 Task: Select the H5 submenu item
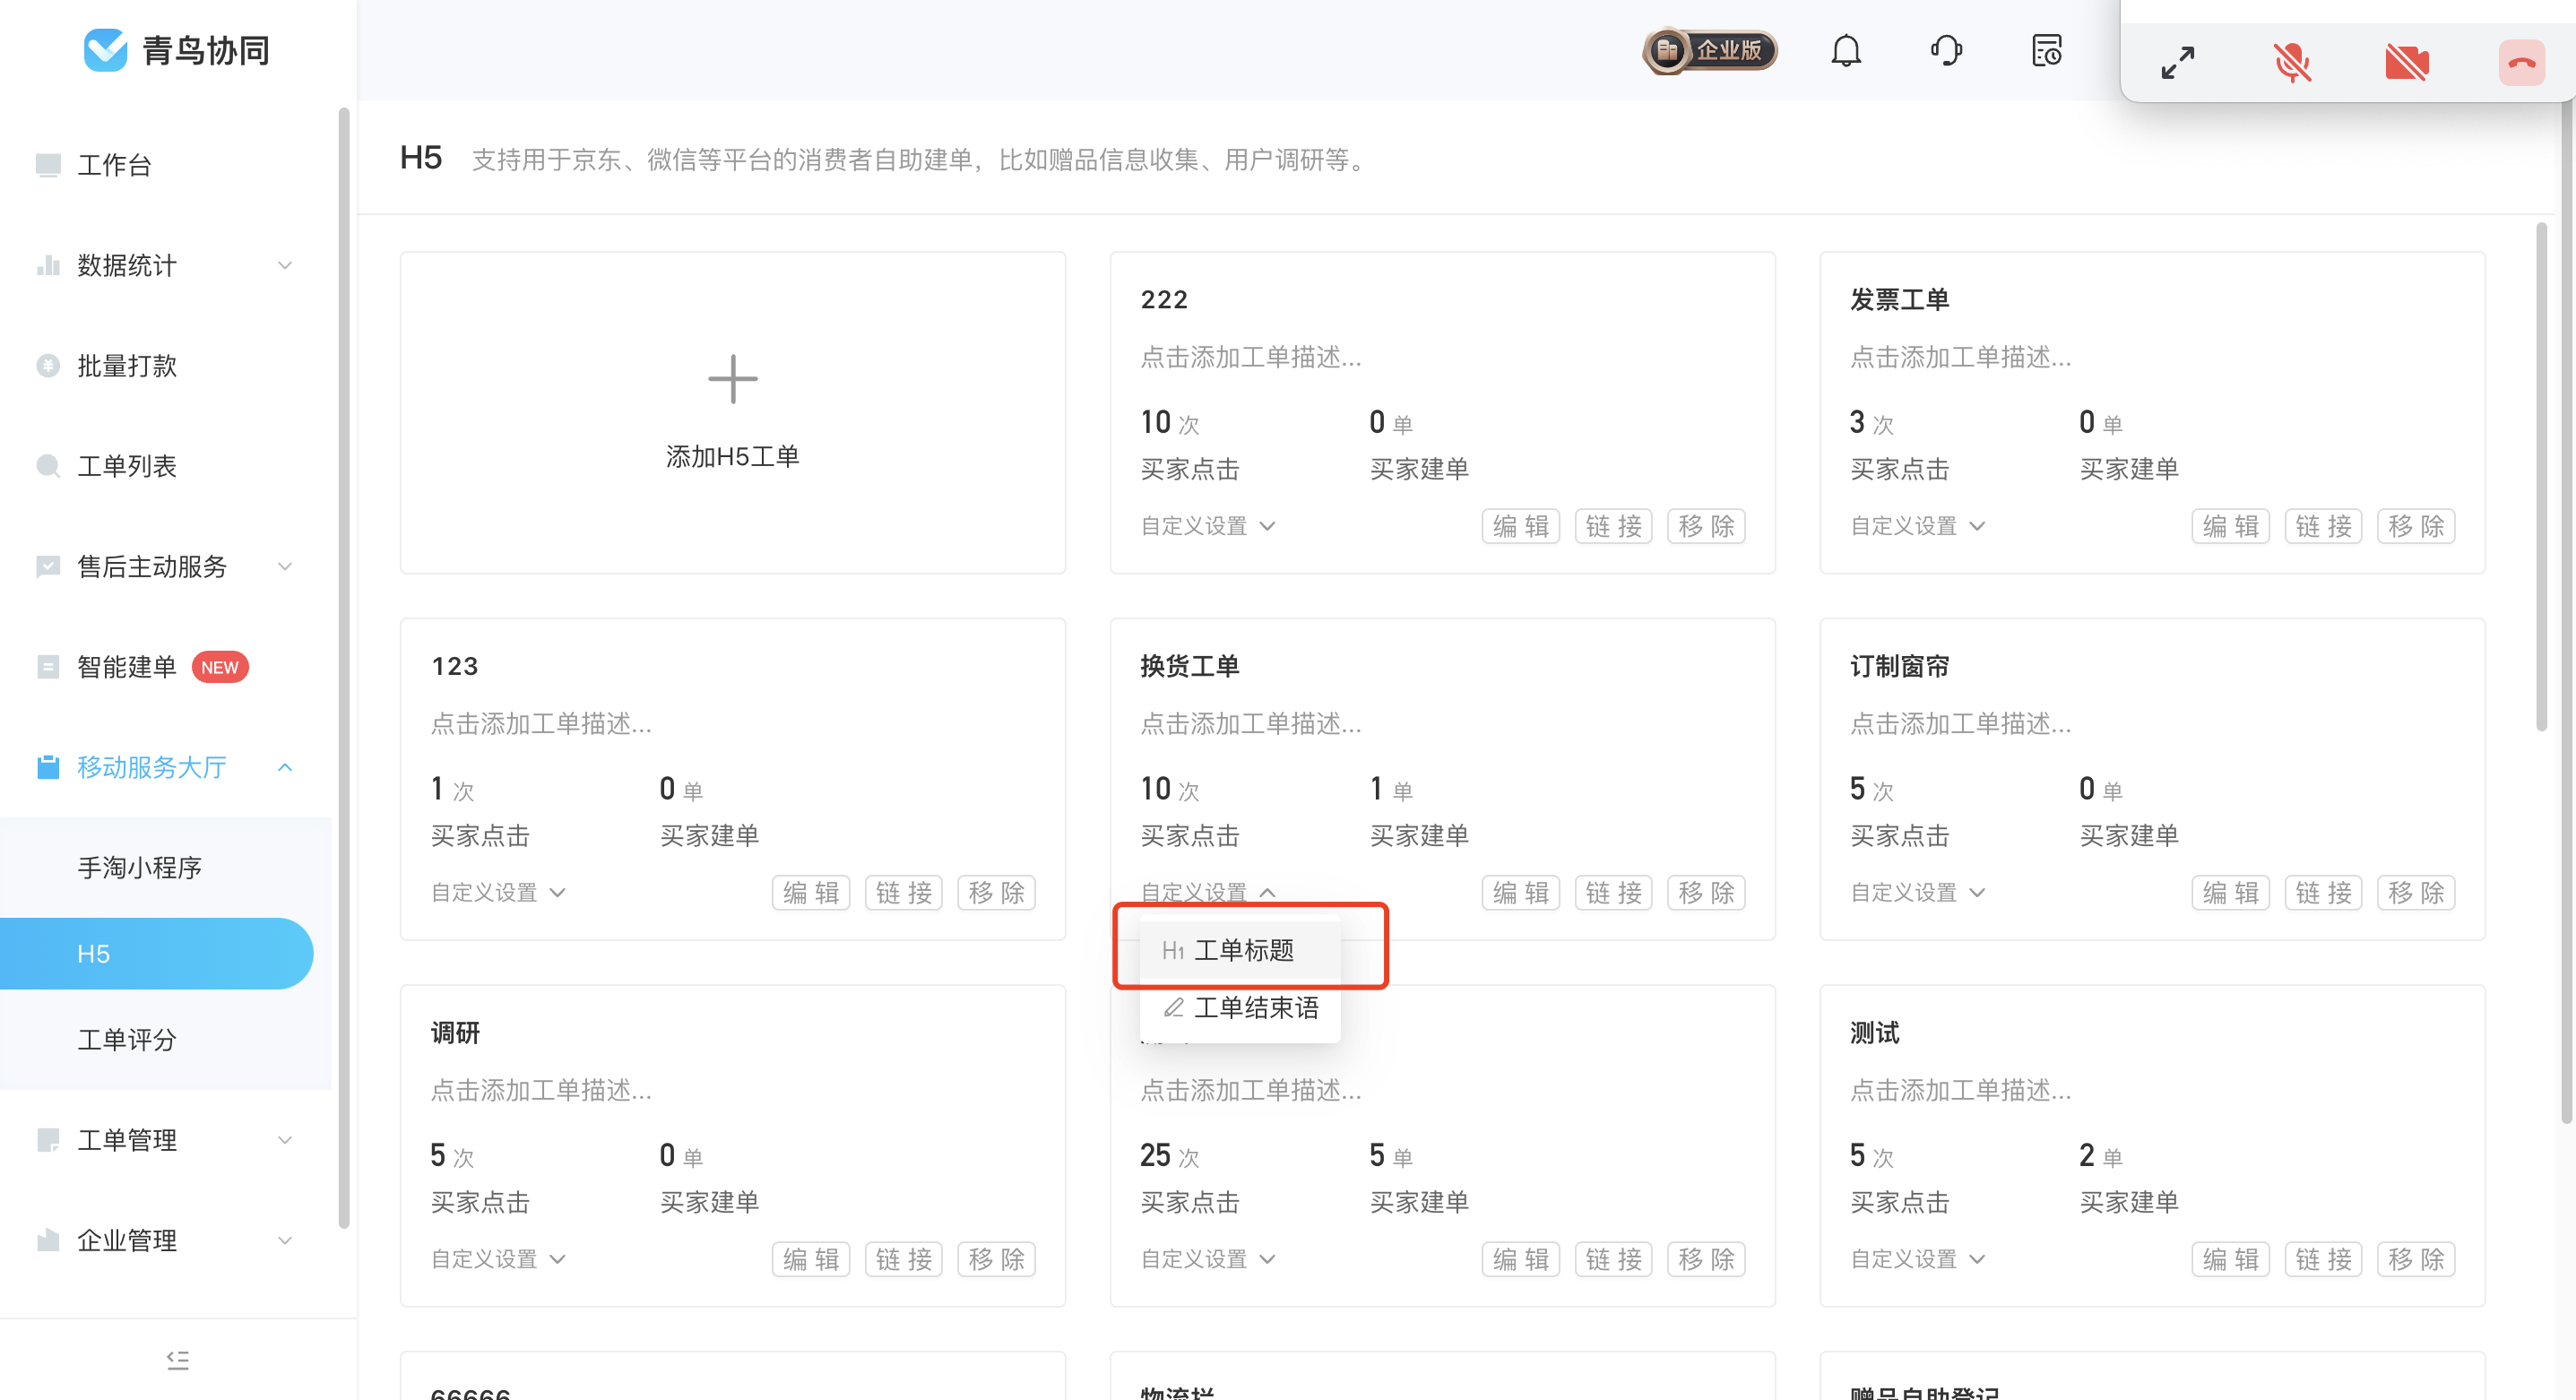(156, 954)
